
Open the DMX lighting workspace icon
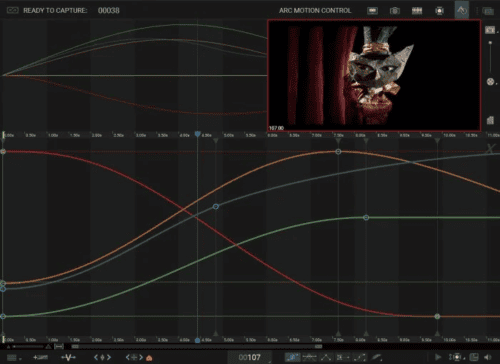[440, 11]
